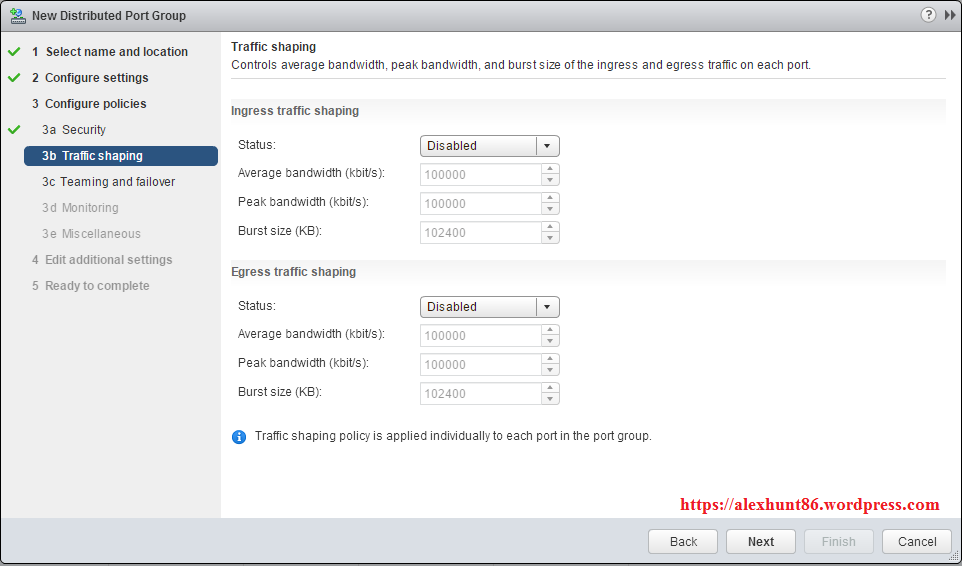The height and width of the screenshot is (566, 962).
Task: Decrease Ingress Burst size with down arrow
Action: click(549, 238)
